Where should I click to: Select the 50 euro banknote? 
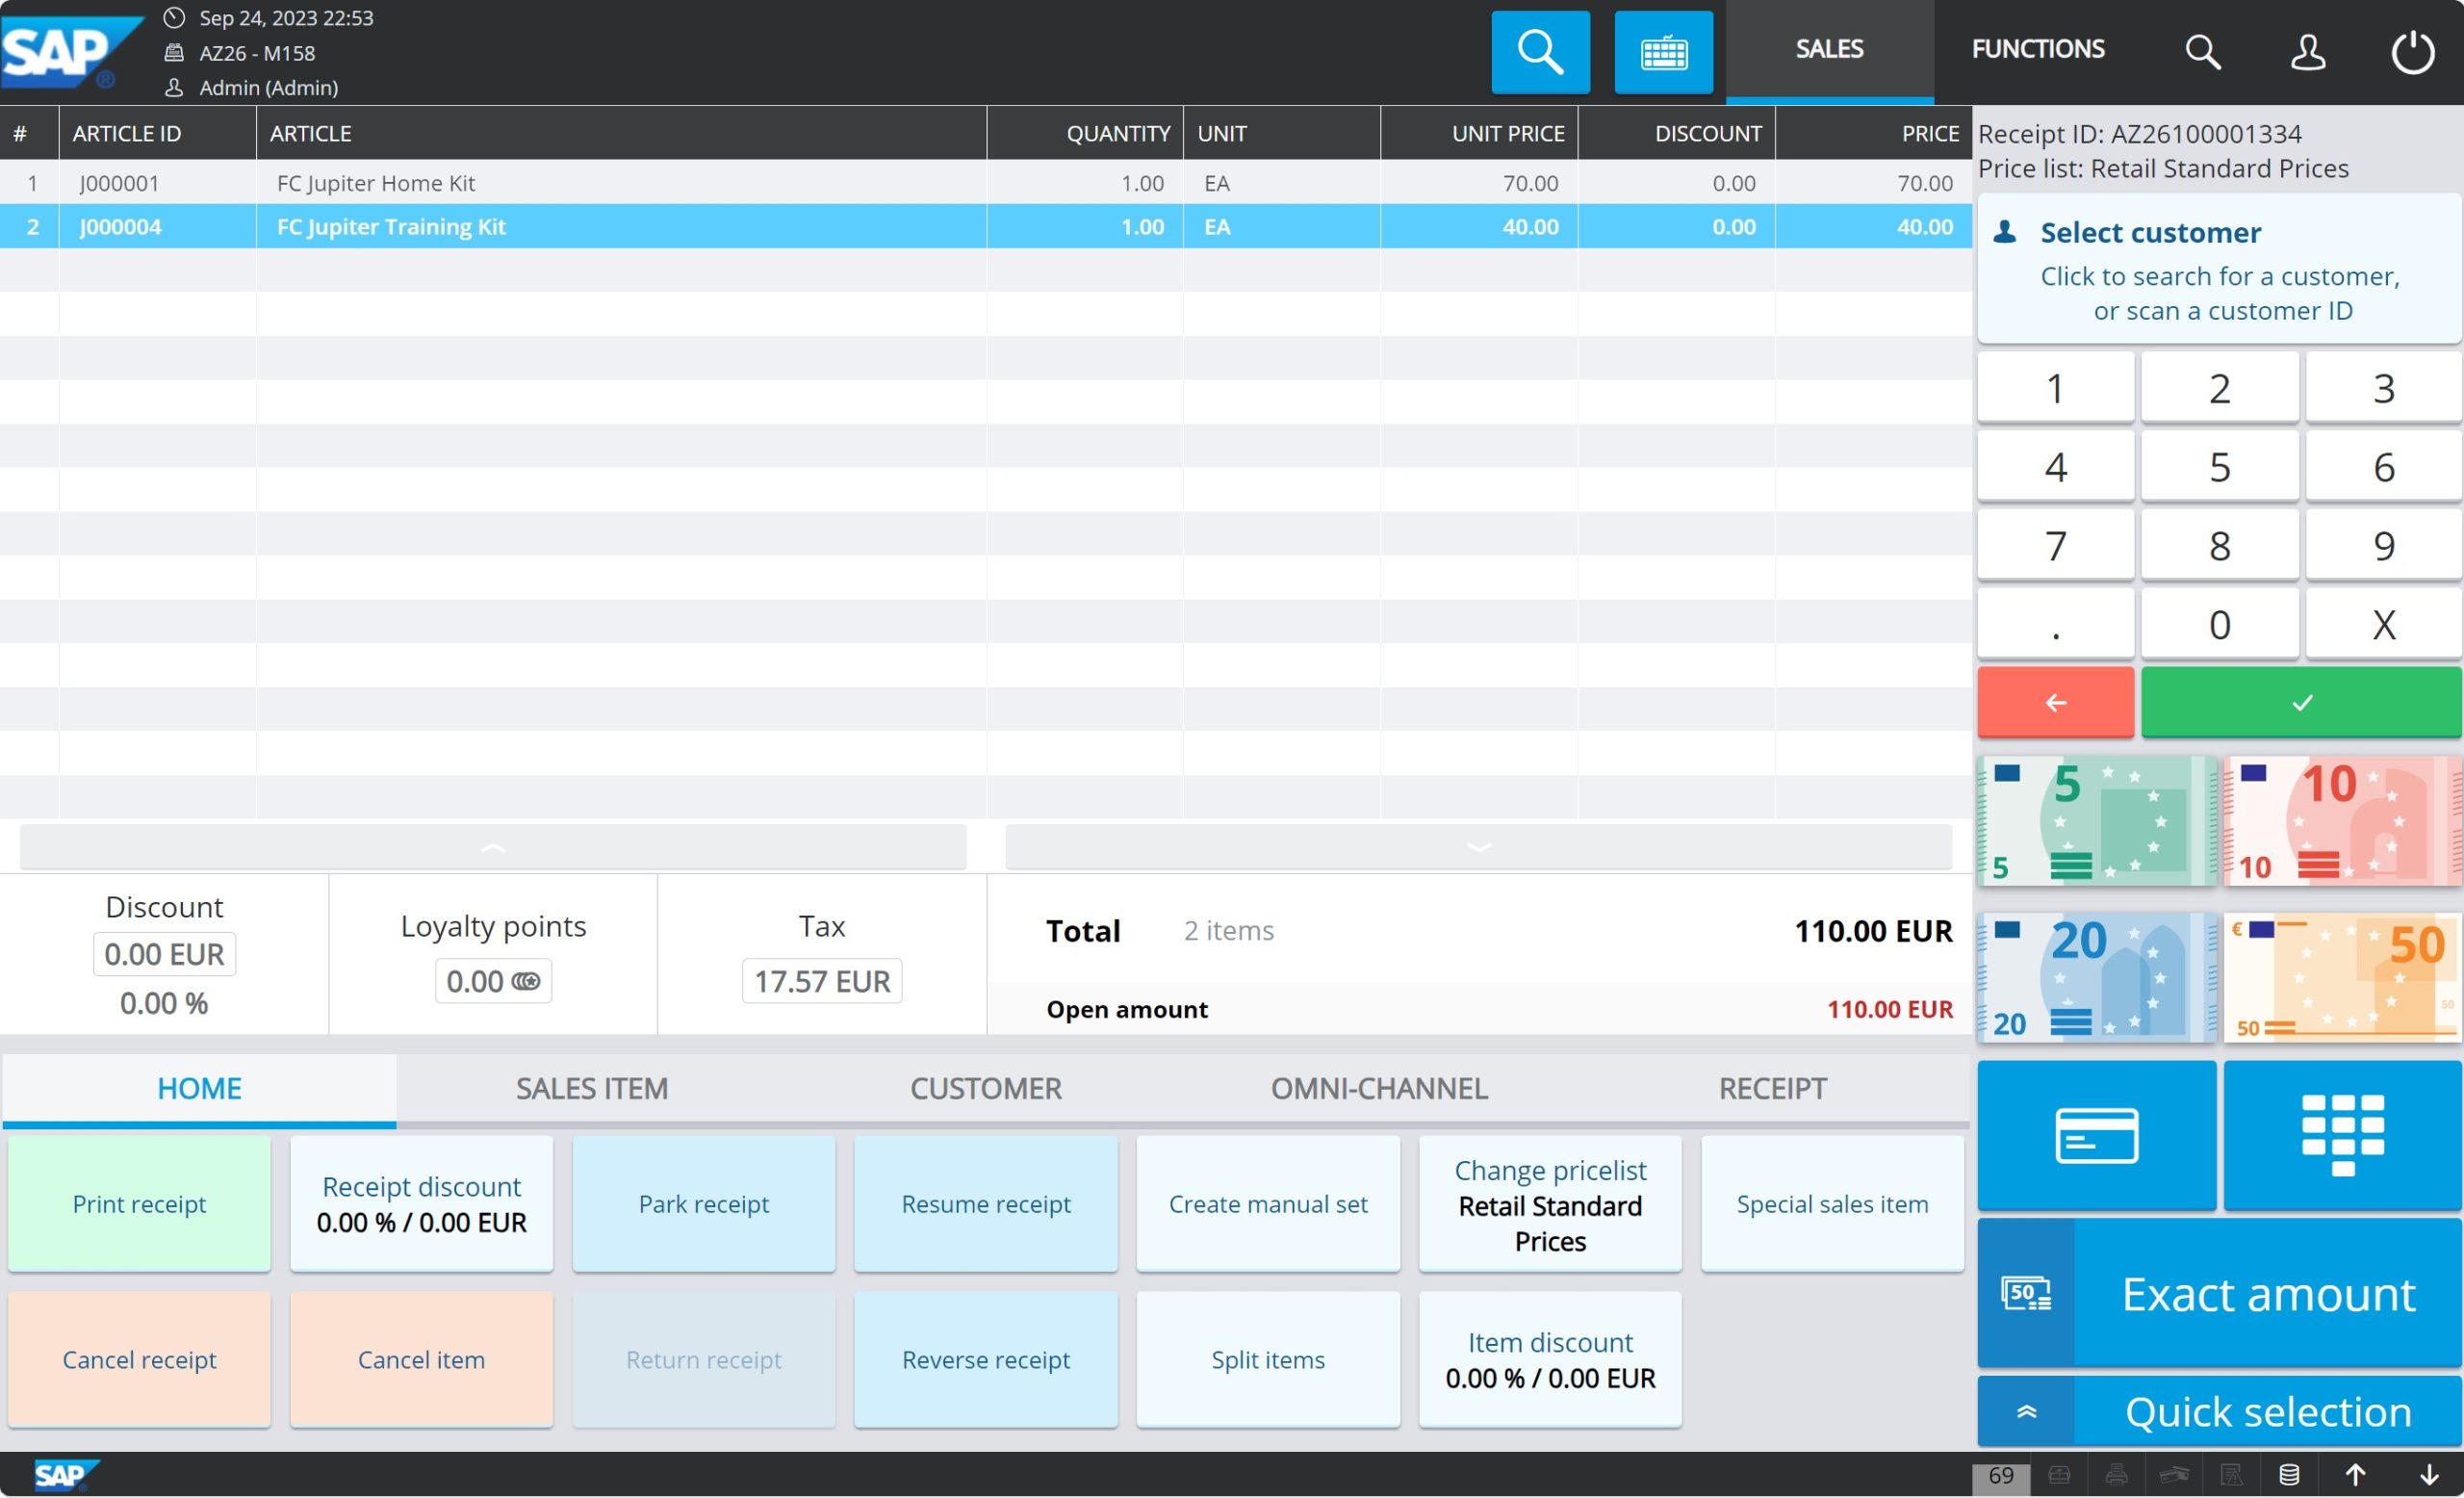(2342, 978)
